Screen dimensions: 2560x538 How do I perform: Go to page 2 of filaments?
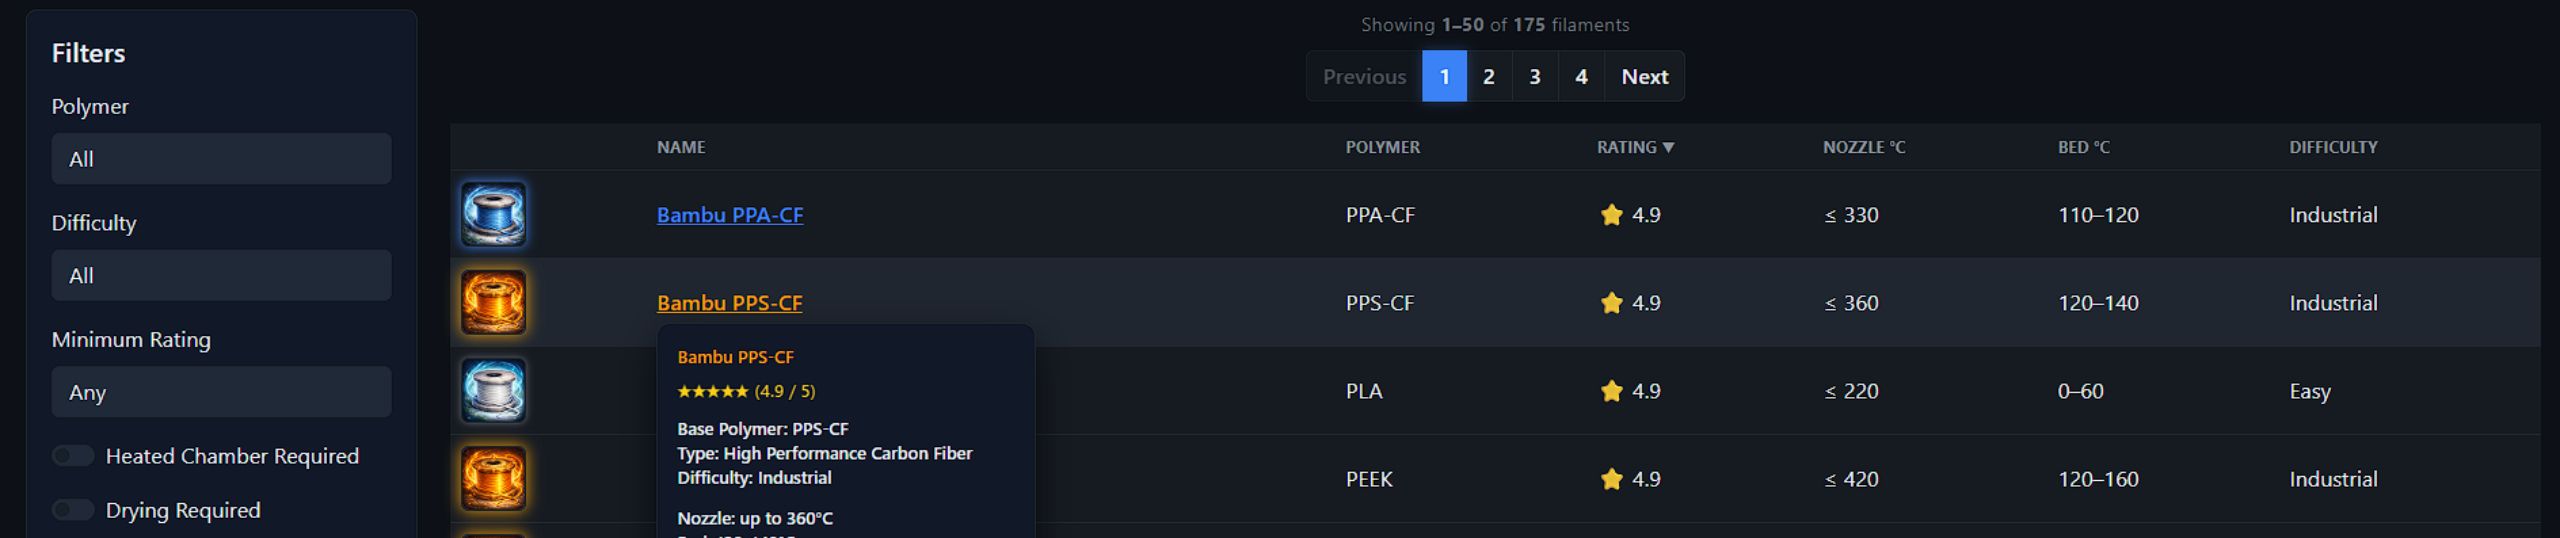pos(1489,77)
